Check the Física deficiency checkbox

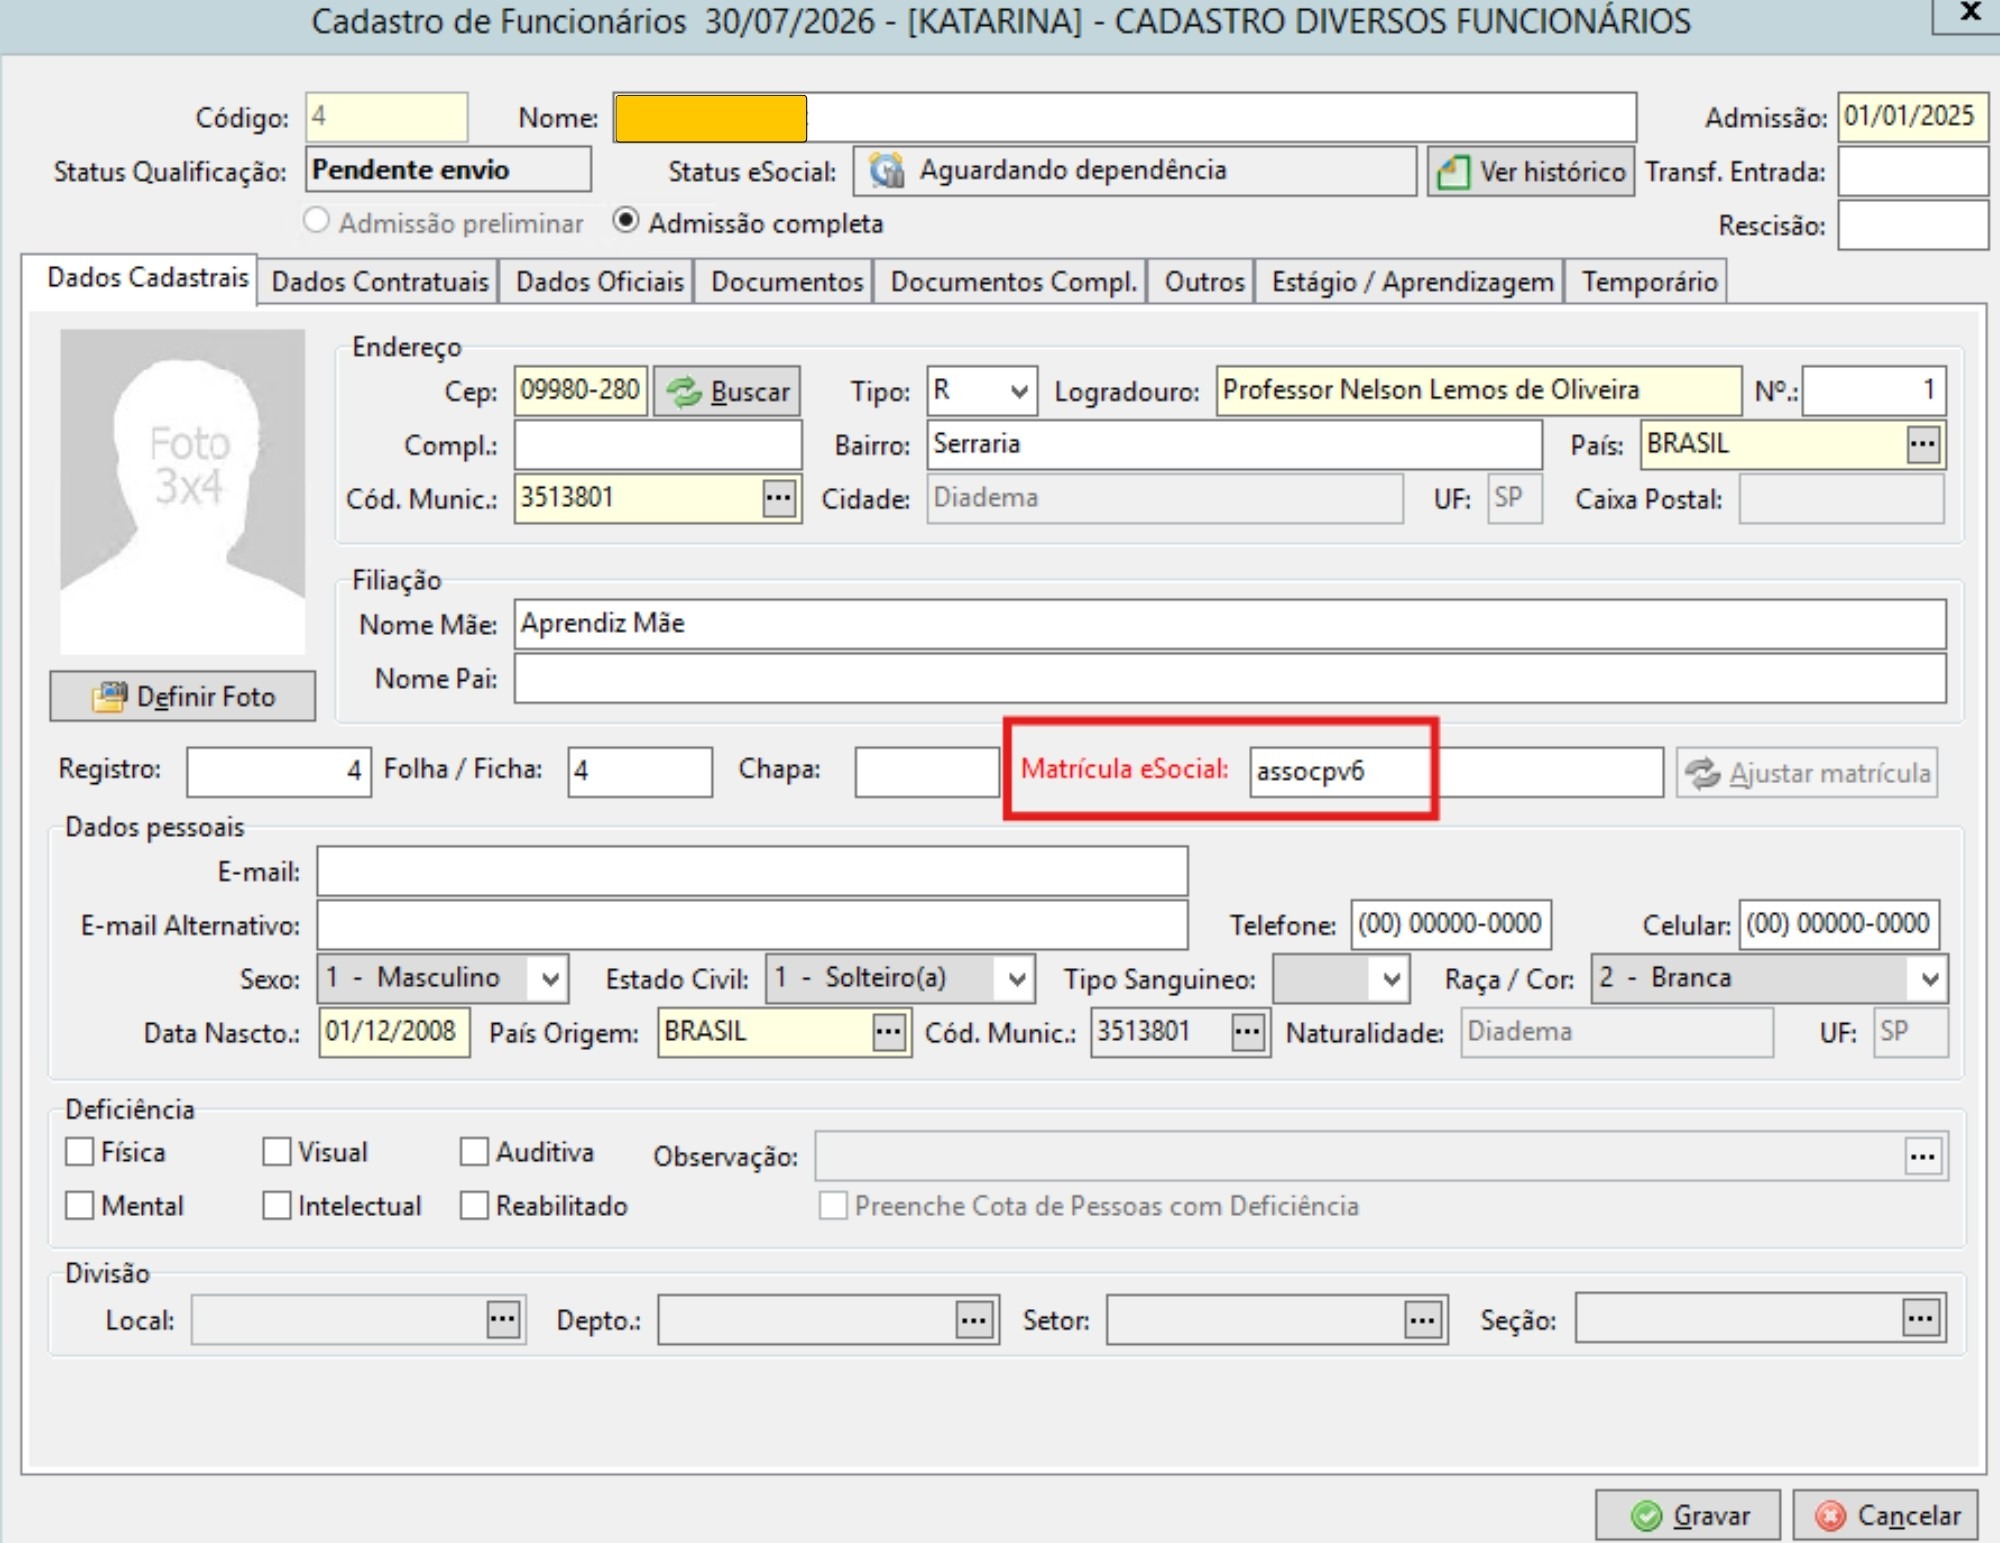(x=79, y=1151)
